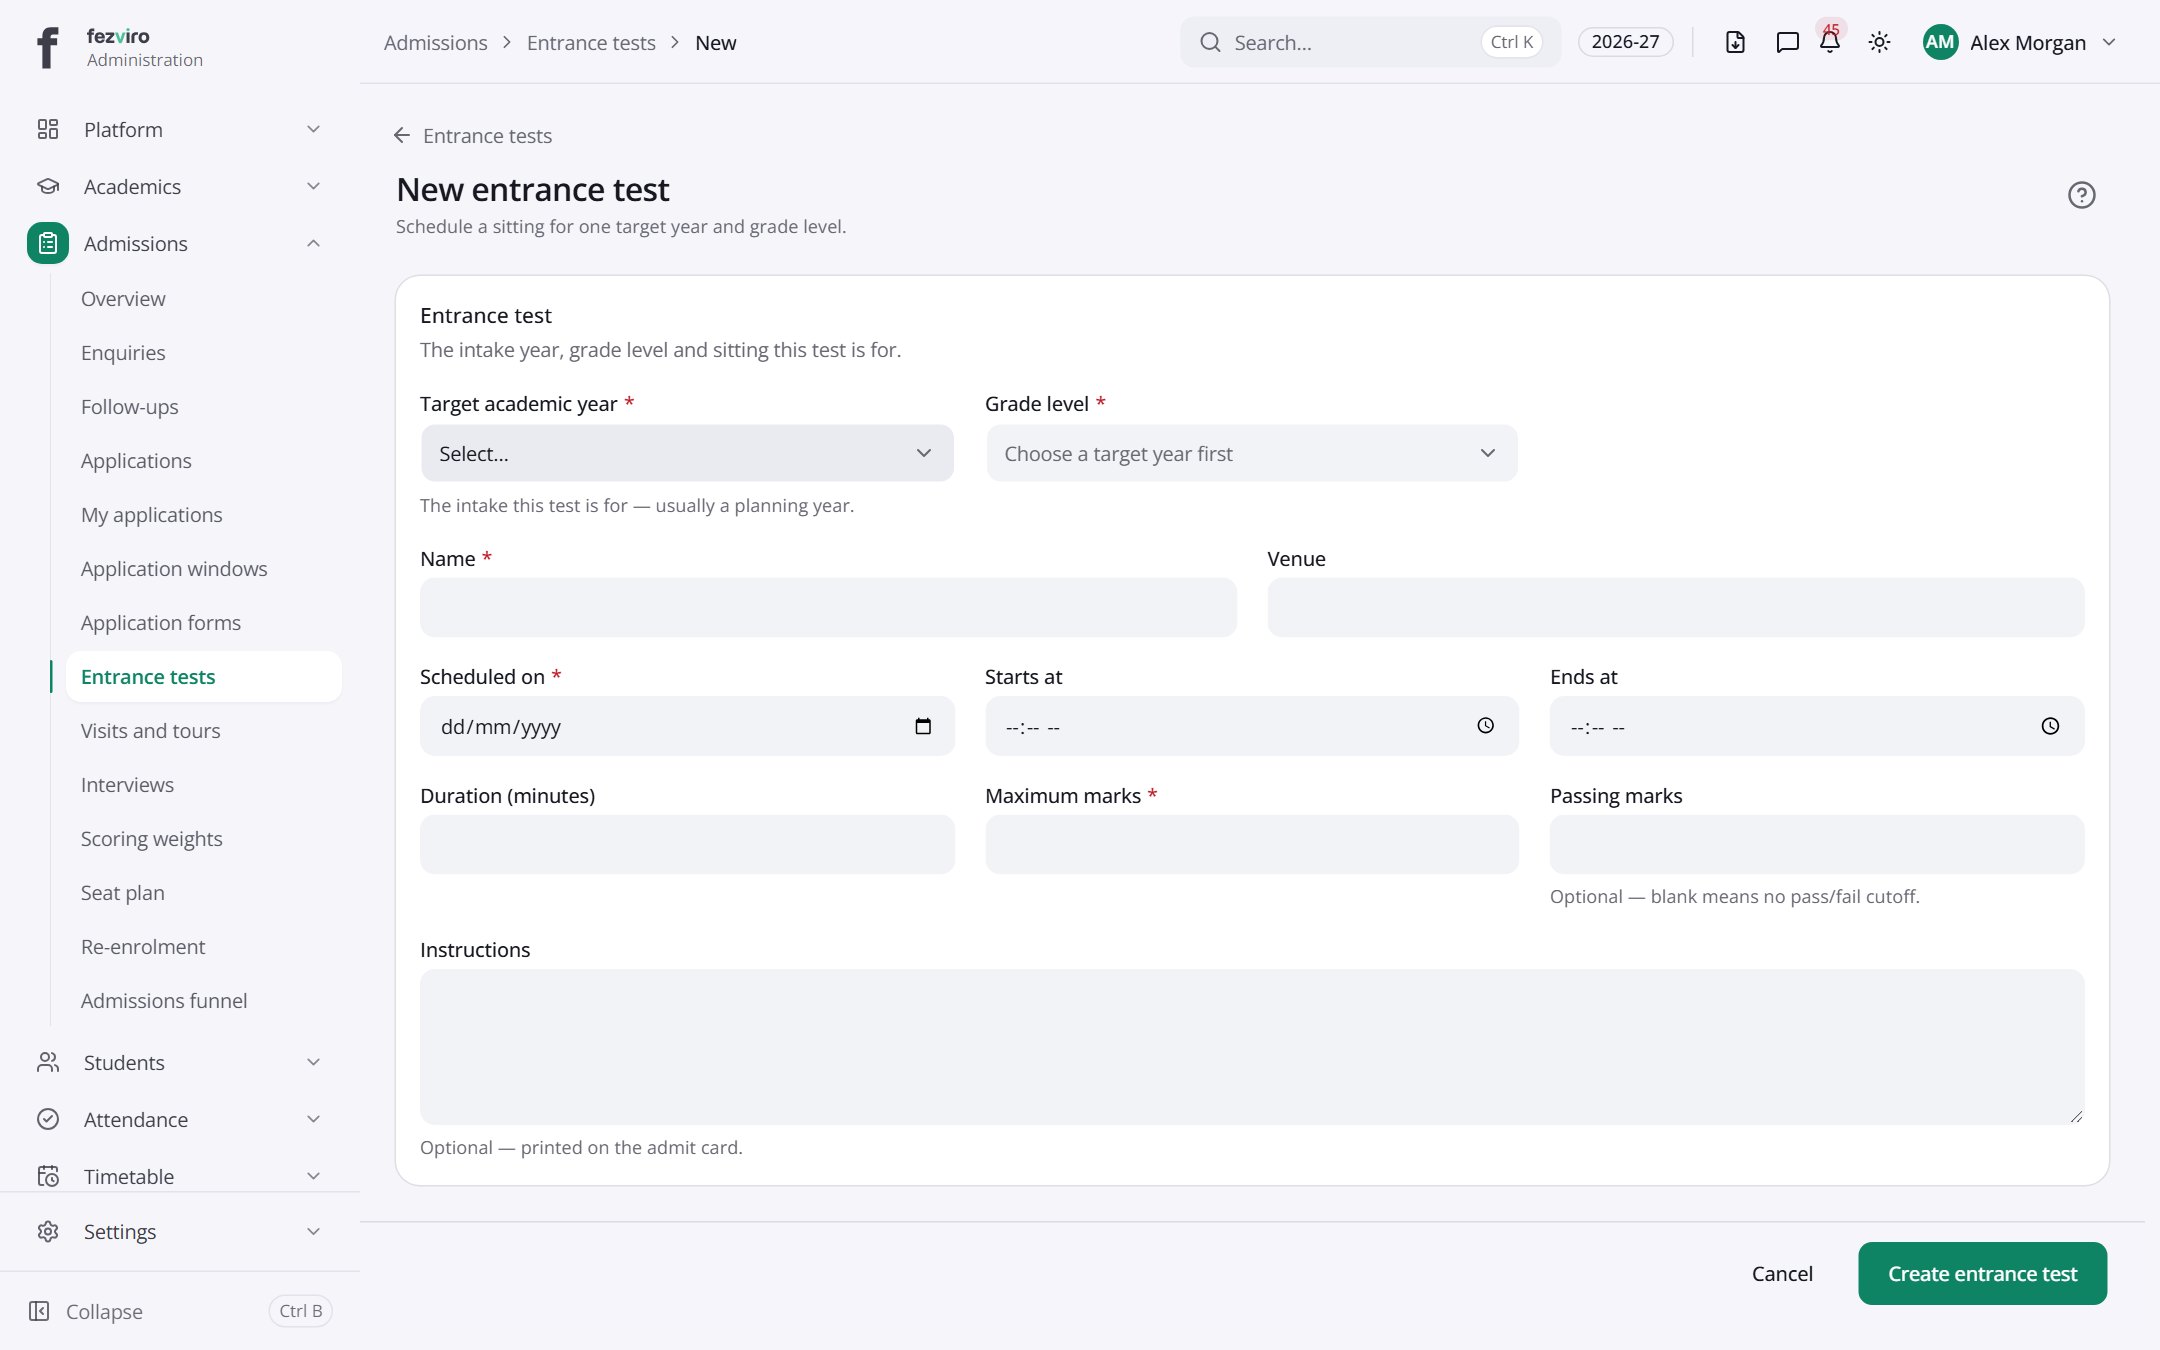Click Admissions breadcrumb link
The width and height of the screenshot is (2160, 1350).
pyautogui.click(x=435, y=42)
